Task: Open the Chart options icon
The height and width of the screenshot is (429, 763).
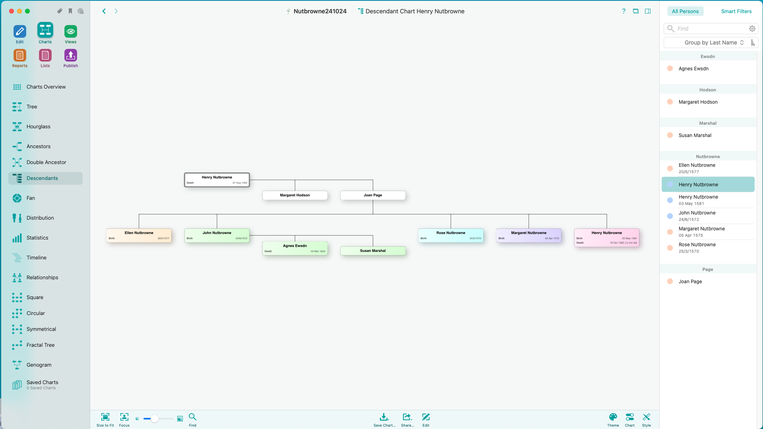Action: (x=630, y=417)
